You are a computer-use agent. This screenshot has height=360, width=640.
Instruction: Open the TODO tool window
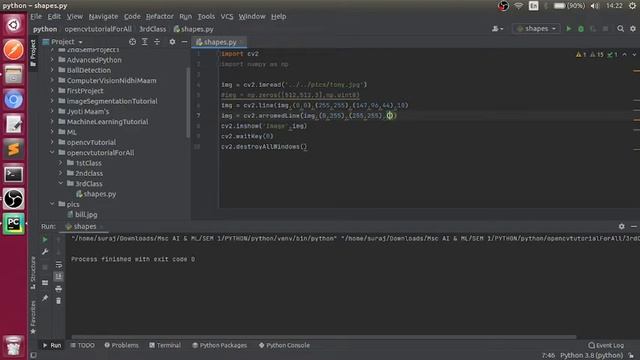(x=82, y=345)
